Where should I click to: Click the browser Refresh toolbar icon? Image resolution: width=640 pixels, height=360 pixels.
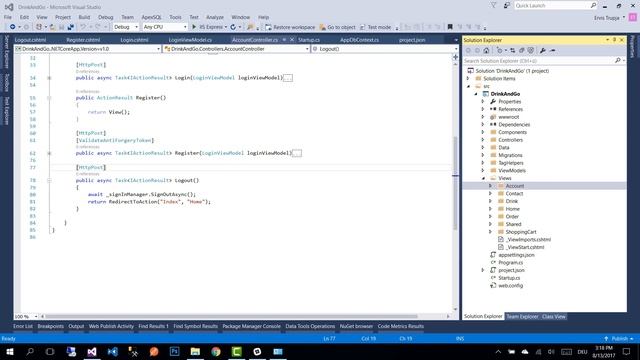click(x=233, y=27)
